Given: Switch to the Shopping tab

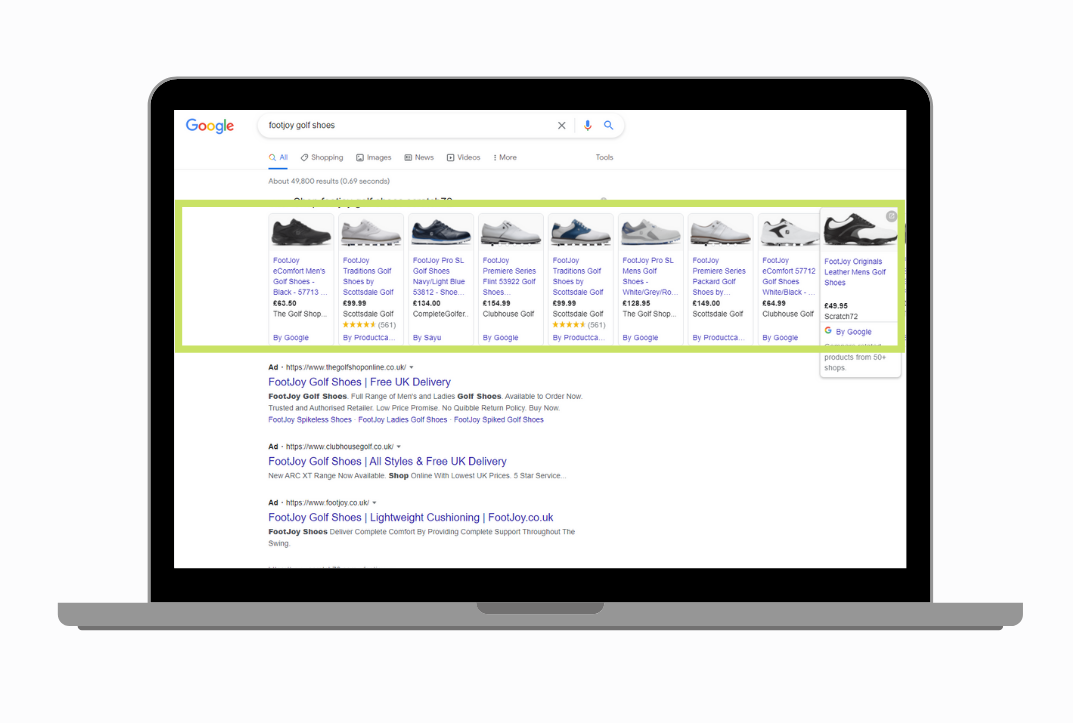Looking at the screenshot, I should pos(322,157).
